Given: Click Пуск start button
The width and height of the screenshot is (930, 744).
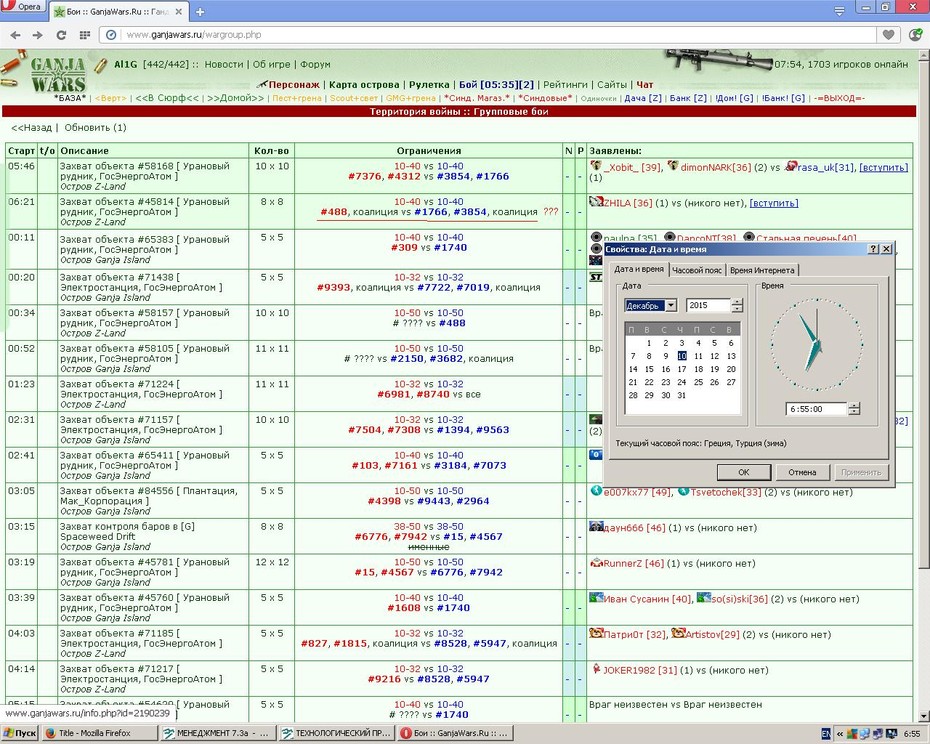Looking at the screenshot, I should tap(20, 733).
